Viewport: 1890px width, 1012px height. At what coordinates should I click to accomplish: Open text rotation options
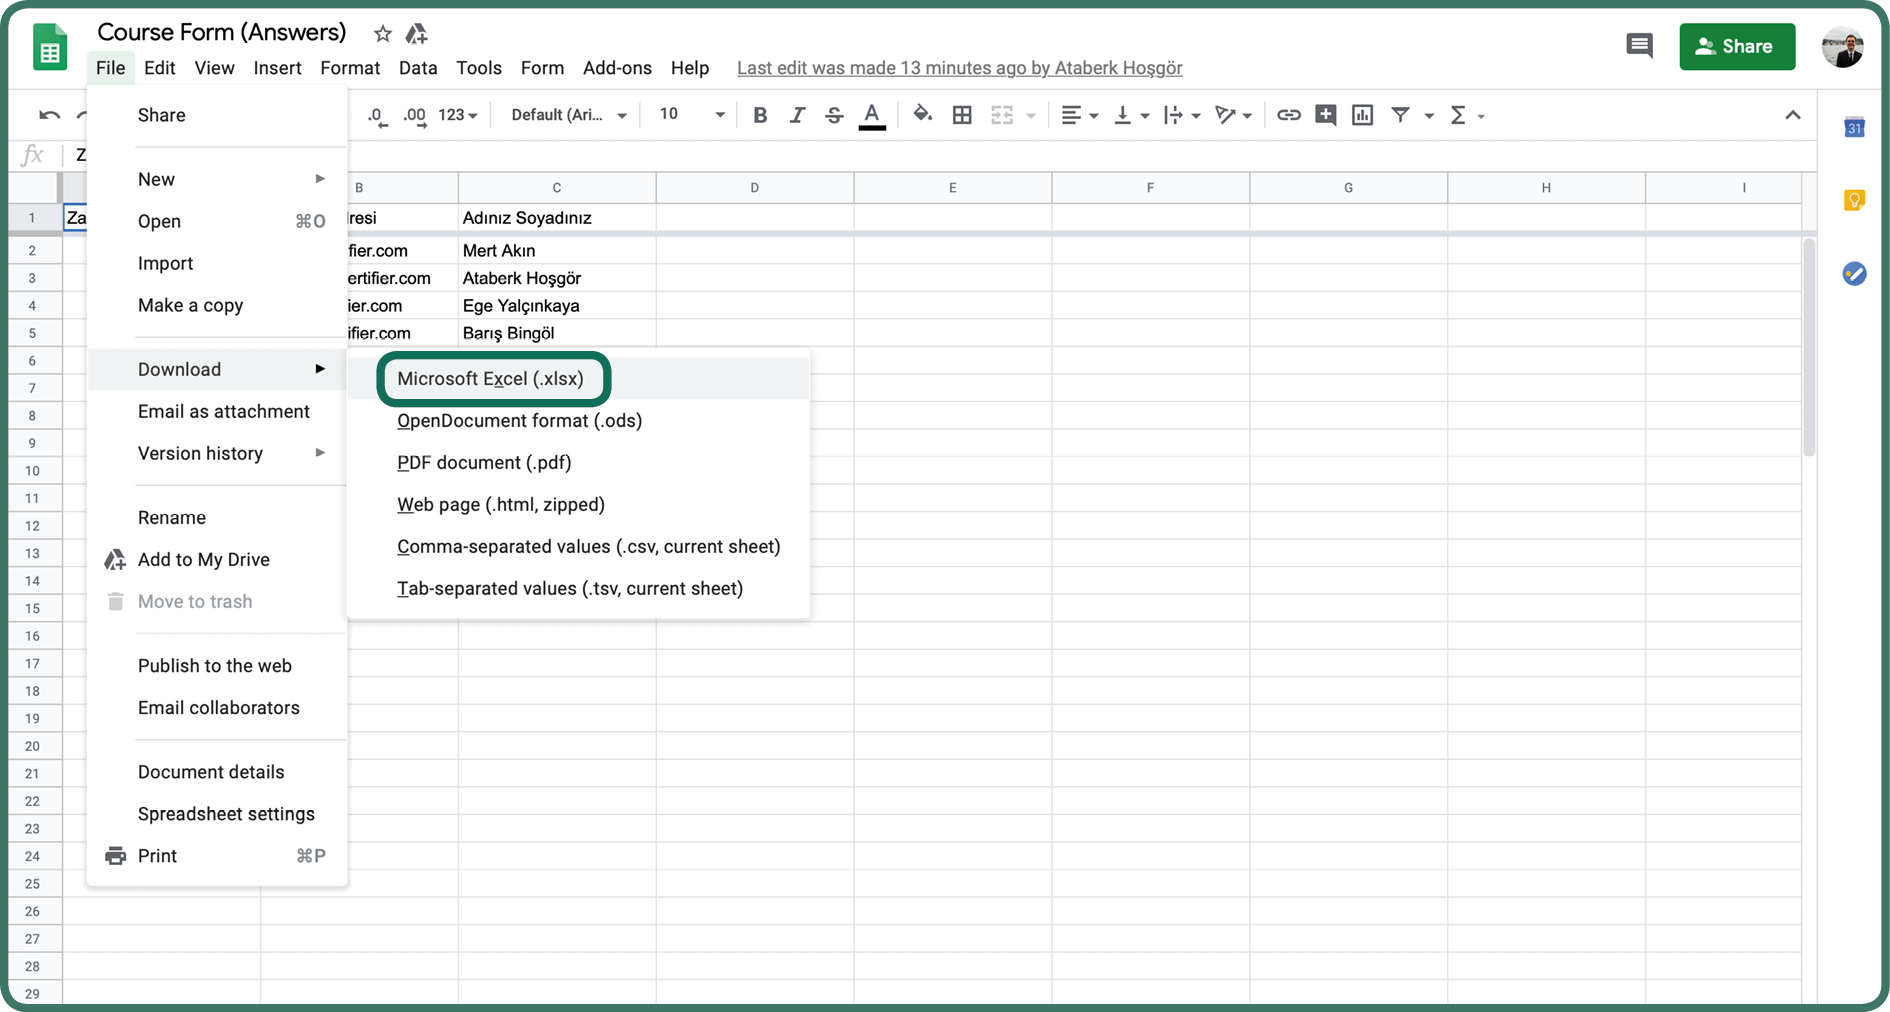coord(1232,115)
